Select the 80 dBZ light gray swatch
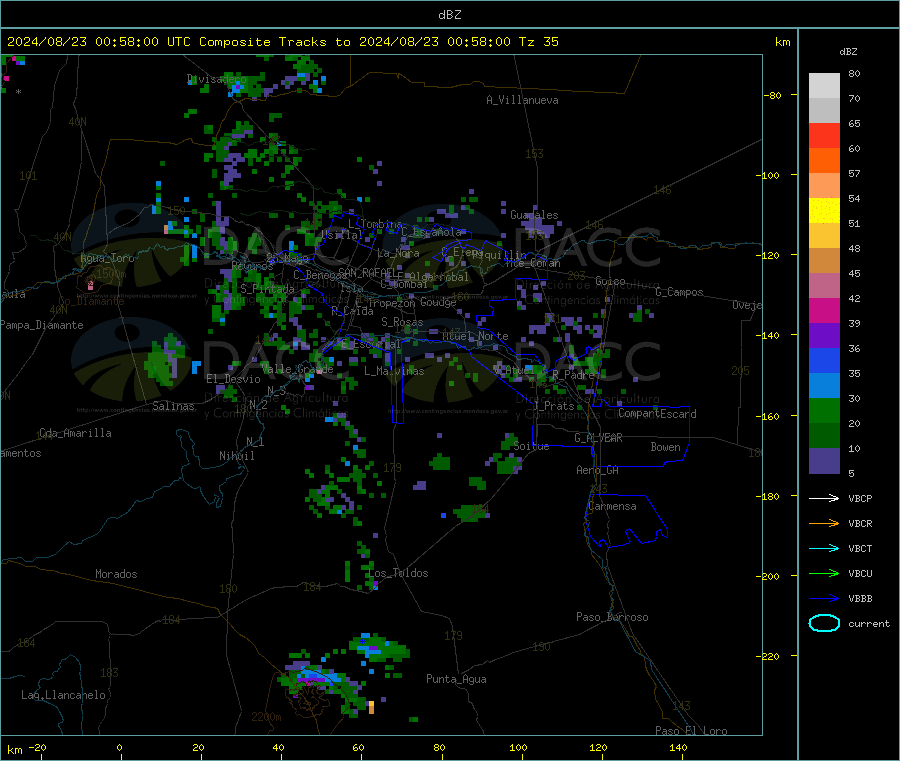The width and height of the screenshot is (900, 761). [x=824, y=86]
